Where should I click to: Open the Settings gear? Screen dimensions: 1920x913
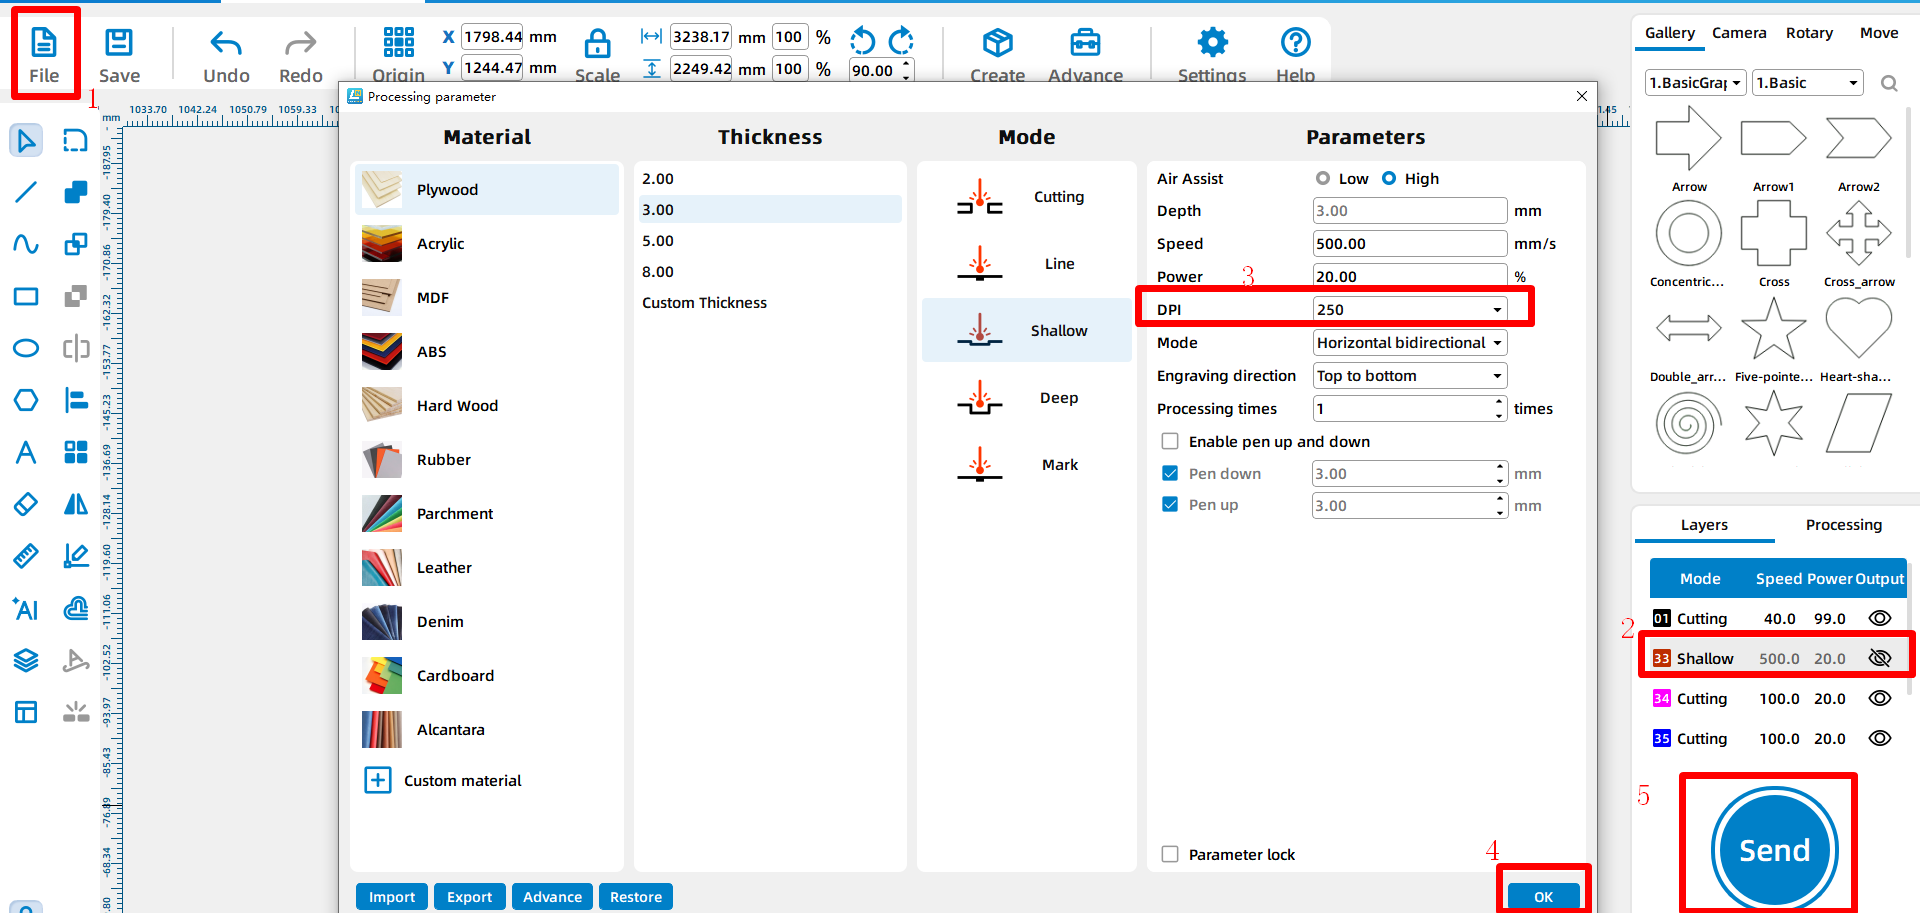click(1211, 43)
